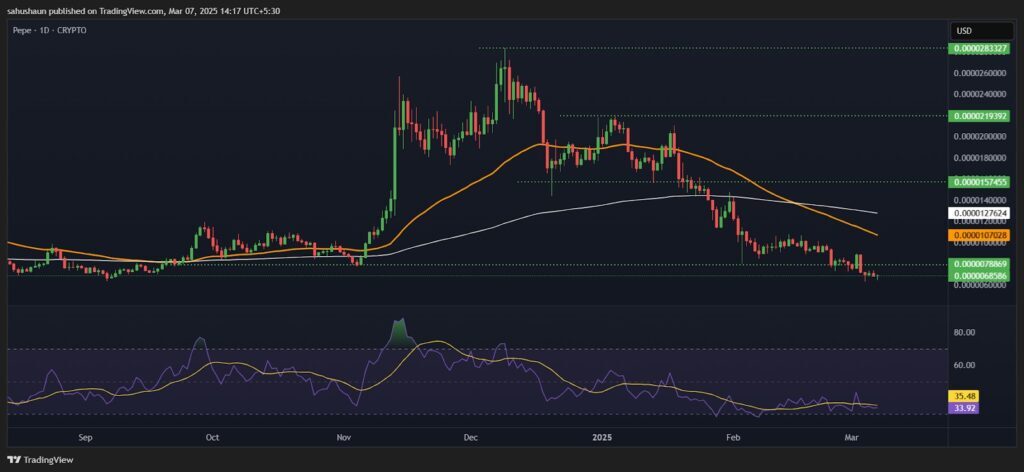The image size is (1024, 472).
Task: Click the Dec label on time axis
Action: pos(471,438)
